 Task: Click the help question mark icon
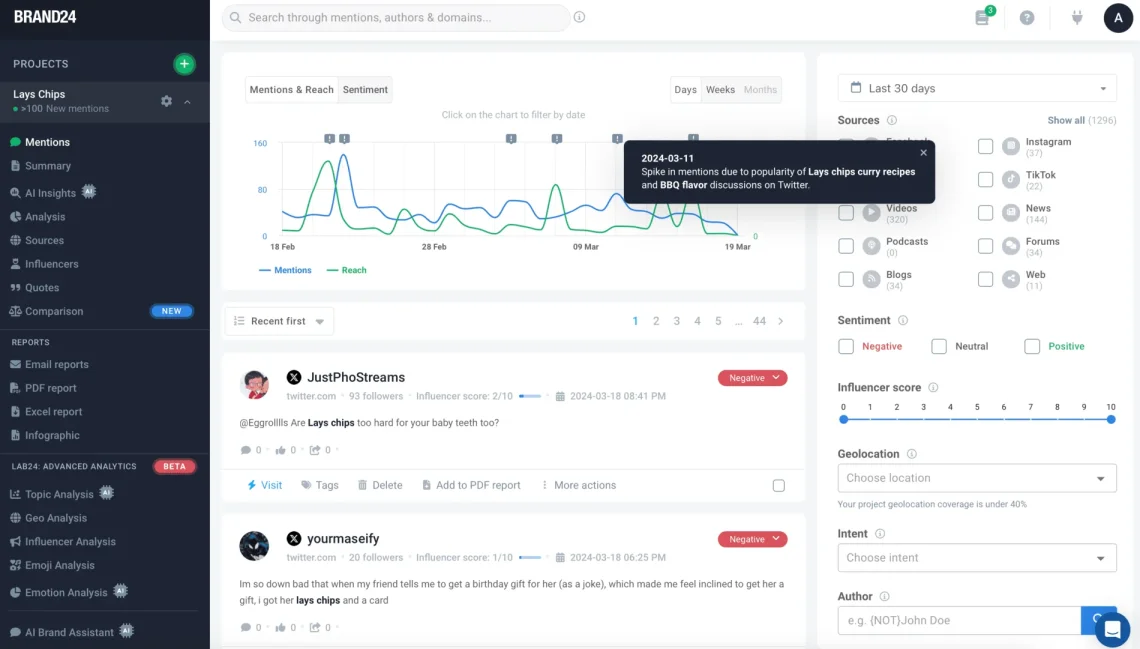click(x=1027, y=18)
